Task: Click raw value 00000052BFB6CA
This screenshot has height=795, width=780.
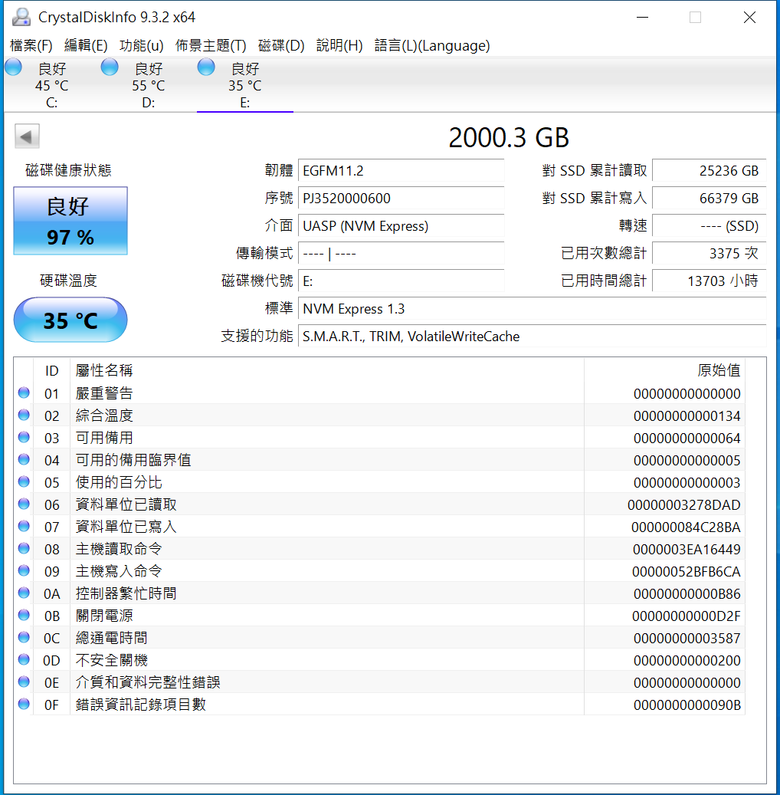Action: pyautogui.click(x=686, y=571)
